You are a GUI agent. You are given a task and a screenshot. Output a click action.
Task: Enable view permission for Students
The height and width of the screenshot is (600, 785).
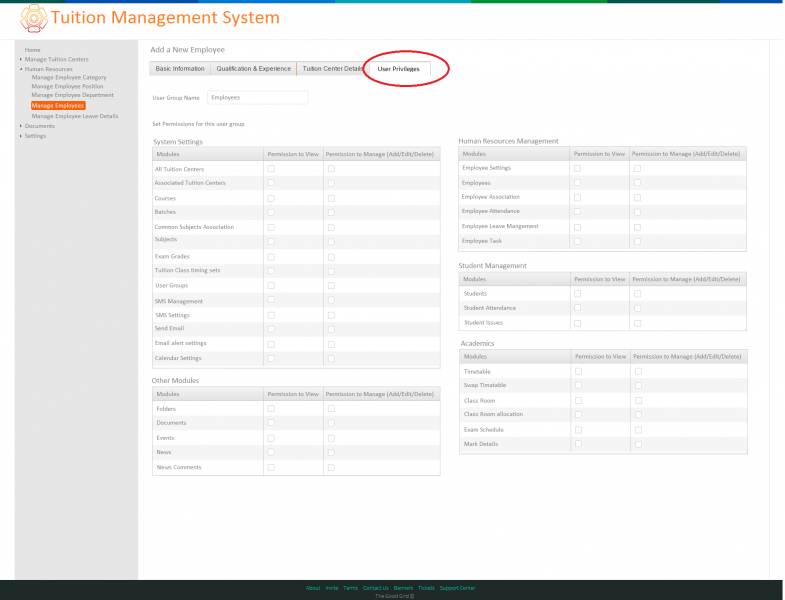pos(577,293)
